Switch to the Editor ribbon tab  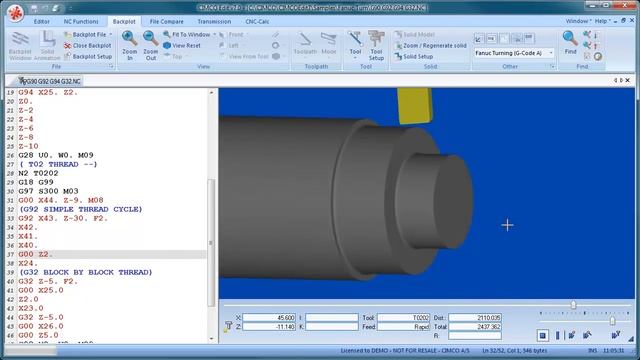[x=42, y=21]
